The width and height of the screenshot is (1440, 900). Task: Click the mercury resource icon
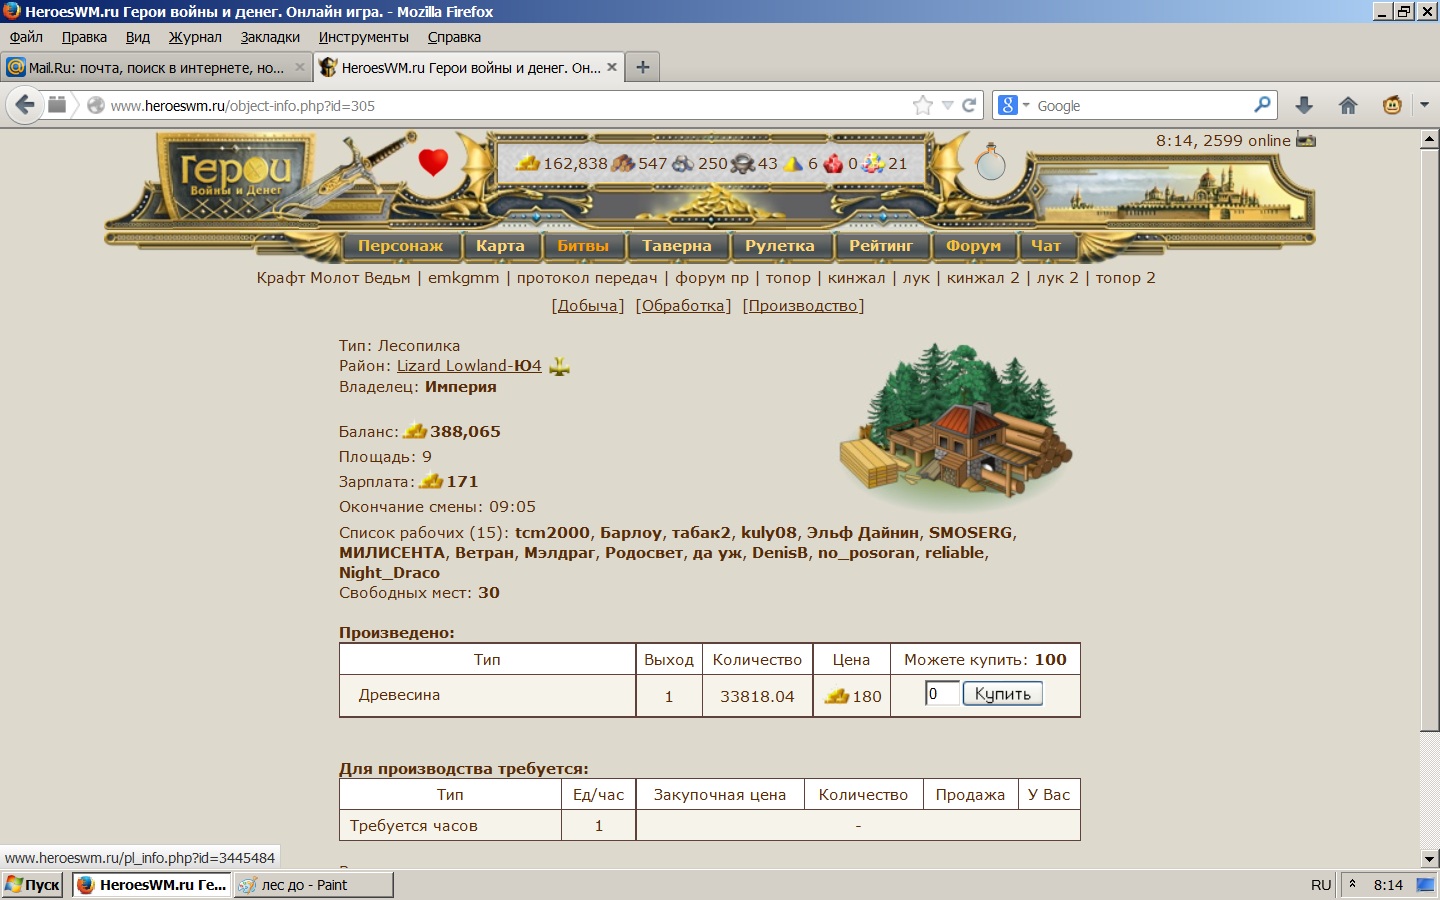point(743,163)
